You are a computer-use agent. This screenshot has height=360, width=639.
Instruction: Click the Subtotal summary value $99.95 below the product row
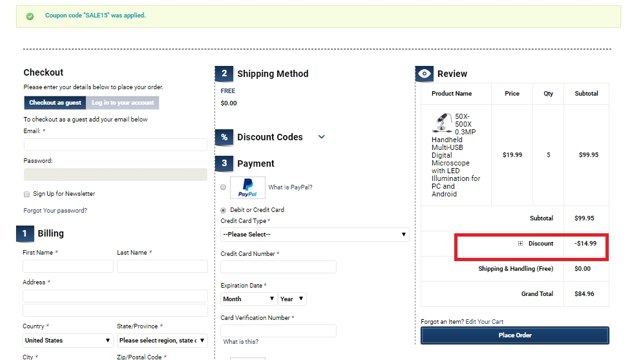(x=584, y=219)
